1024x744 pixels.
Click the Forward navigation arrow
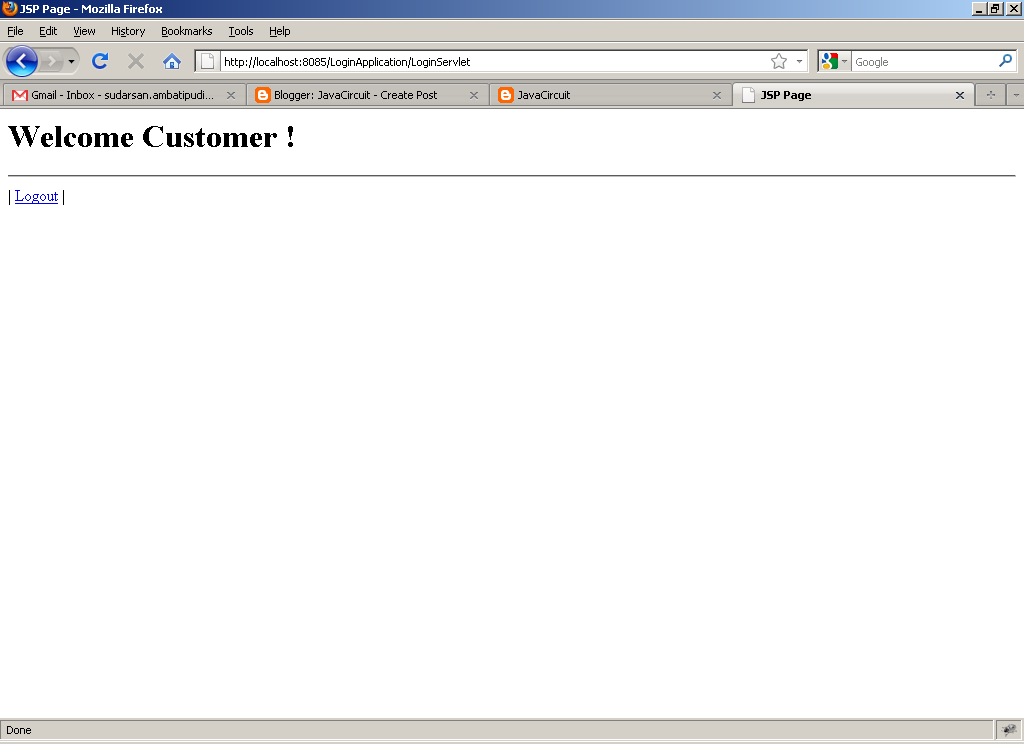(x=51, y=61)
